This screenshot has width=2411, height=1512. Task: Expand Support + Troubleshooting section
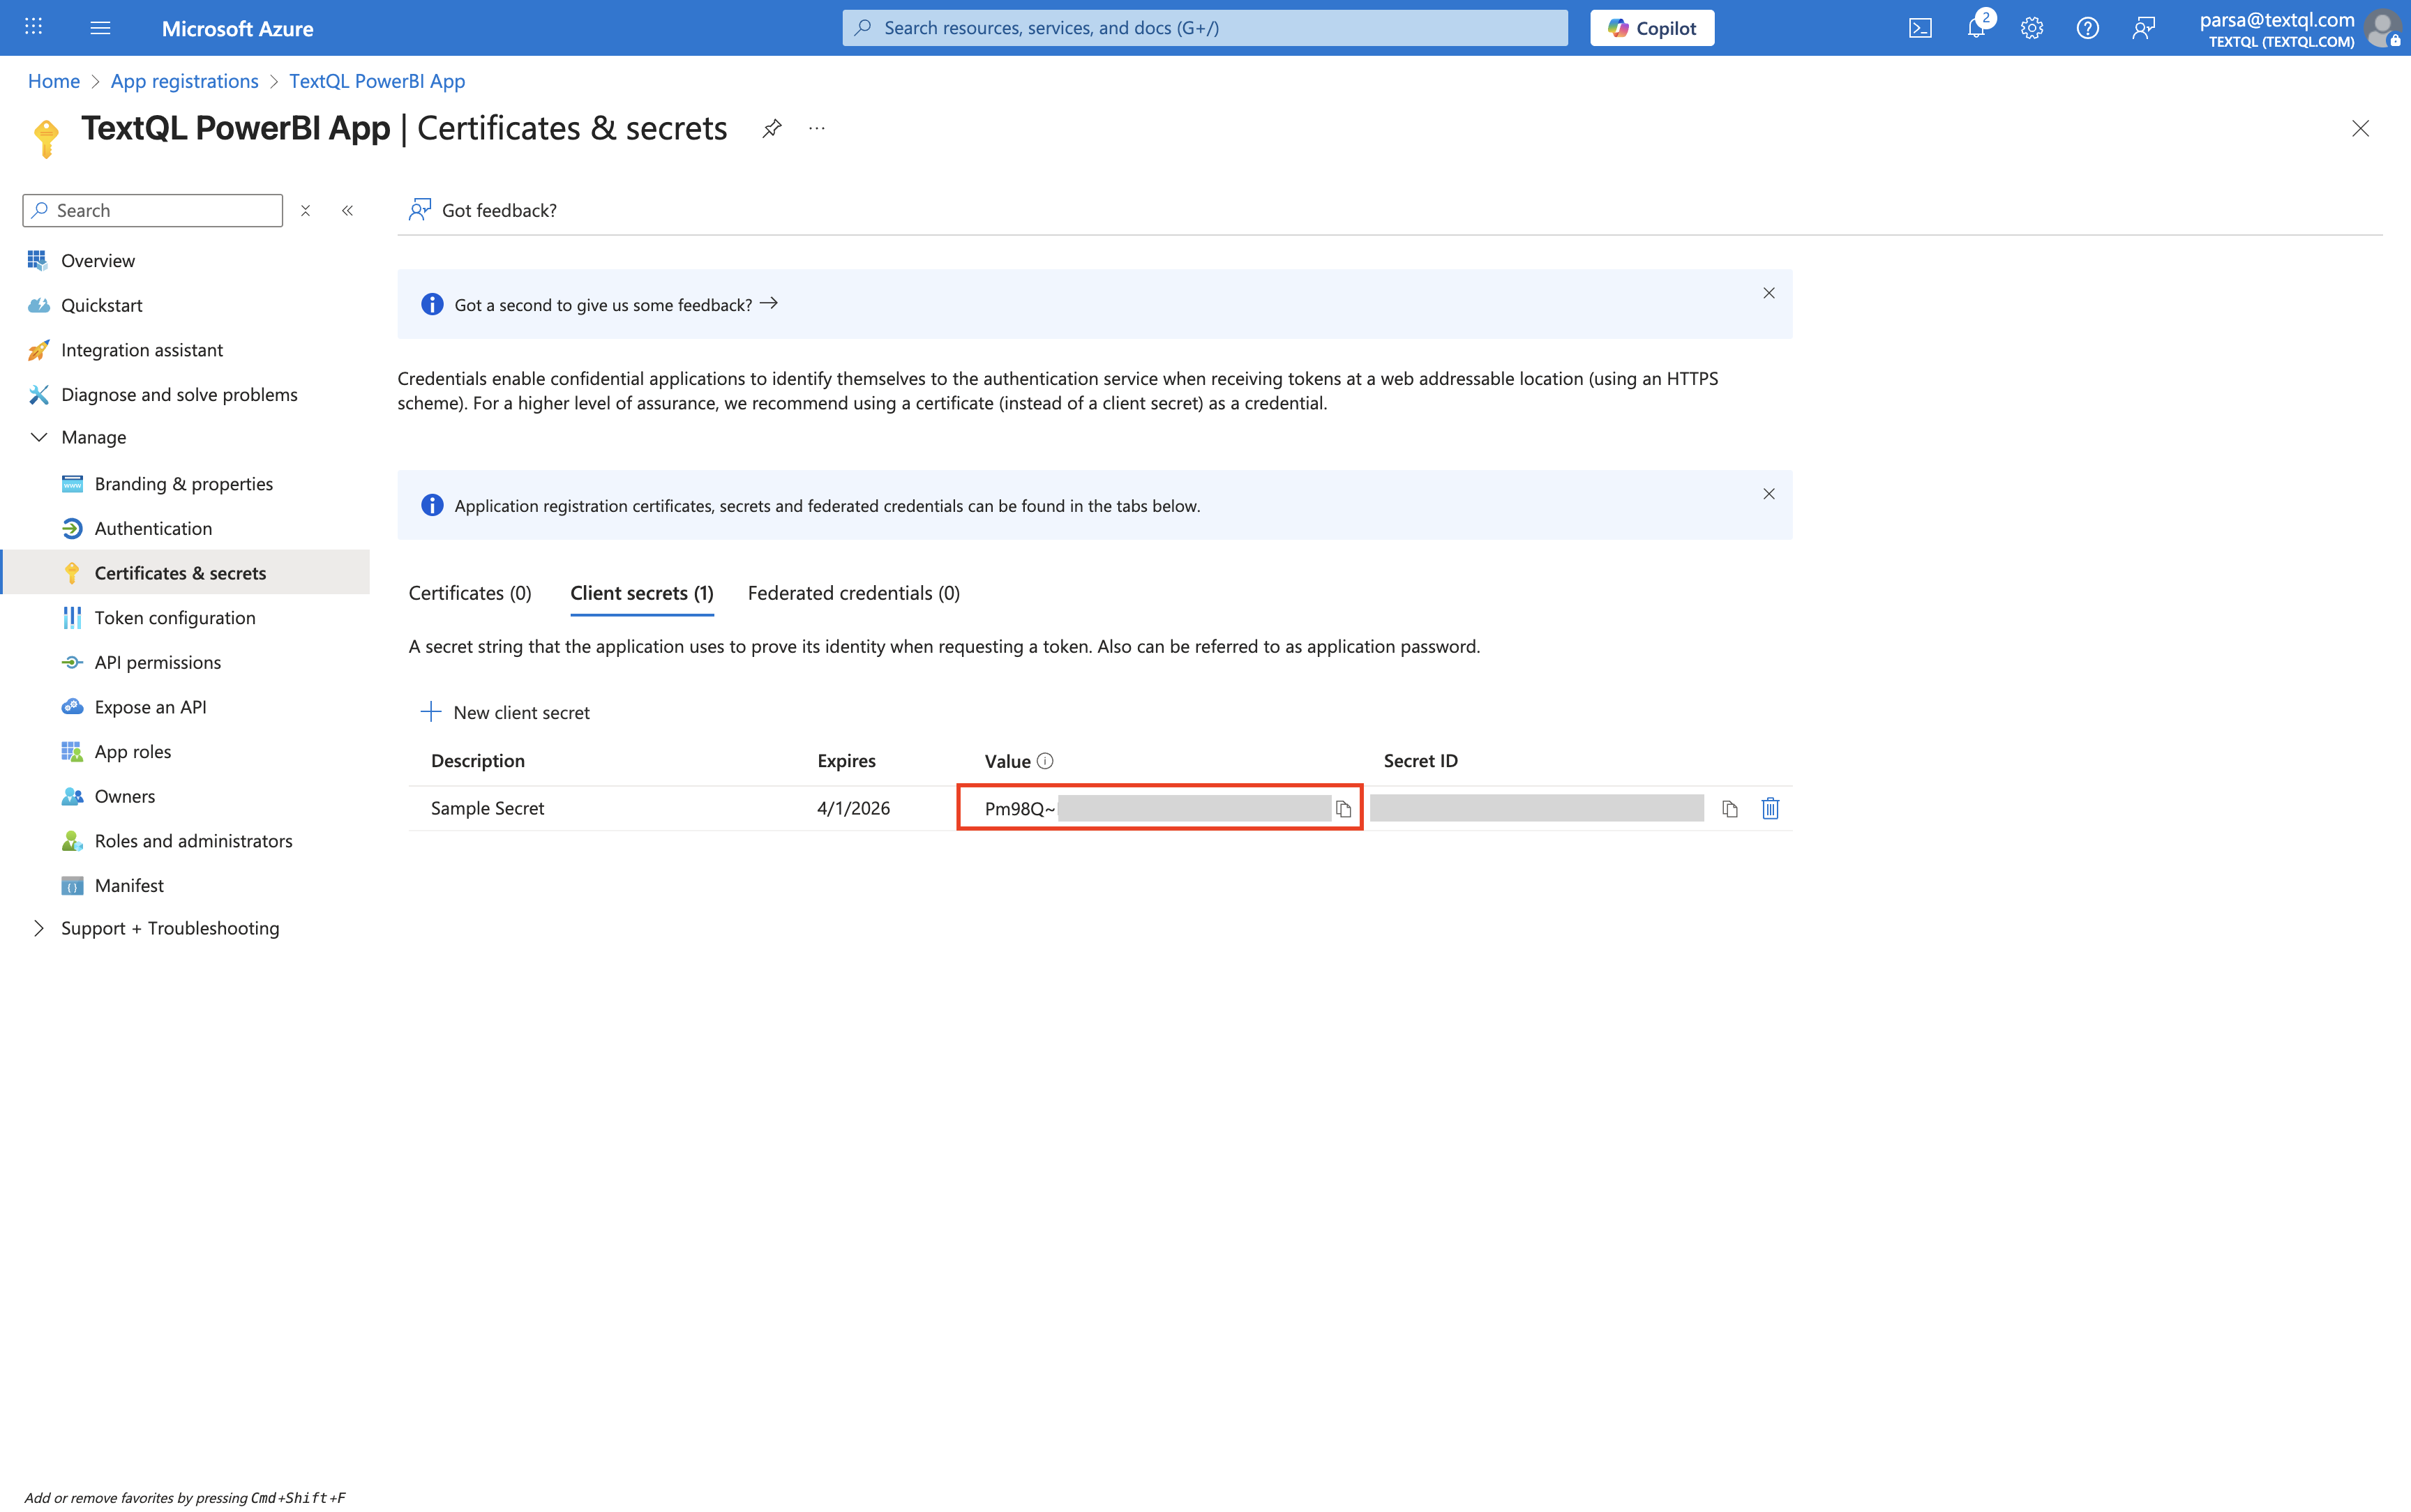[x=39, y=928]
